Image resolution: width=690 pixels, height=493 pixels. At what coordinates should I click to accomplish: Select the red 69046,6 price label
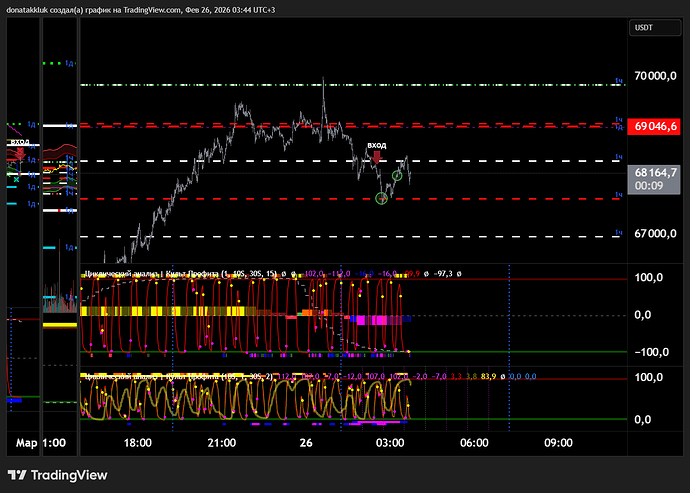[655, 126]
